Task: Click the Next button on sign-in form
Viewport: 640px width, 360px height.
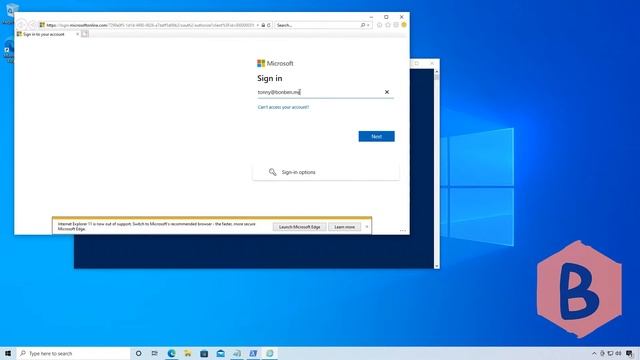Action: point(376,136)
